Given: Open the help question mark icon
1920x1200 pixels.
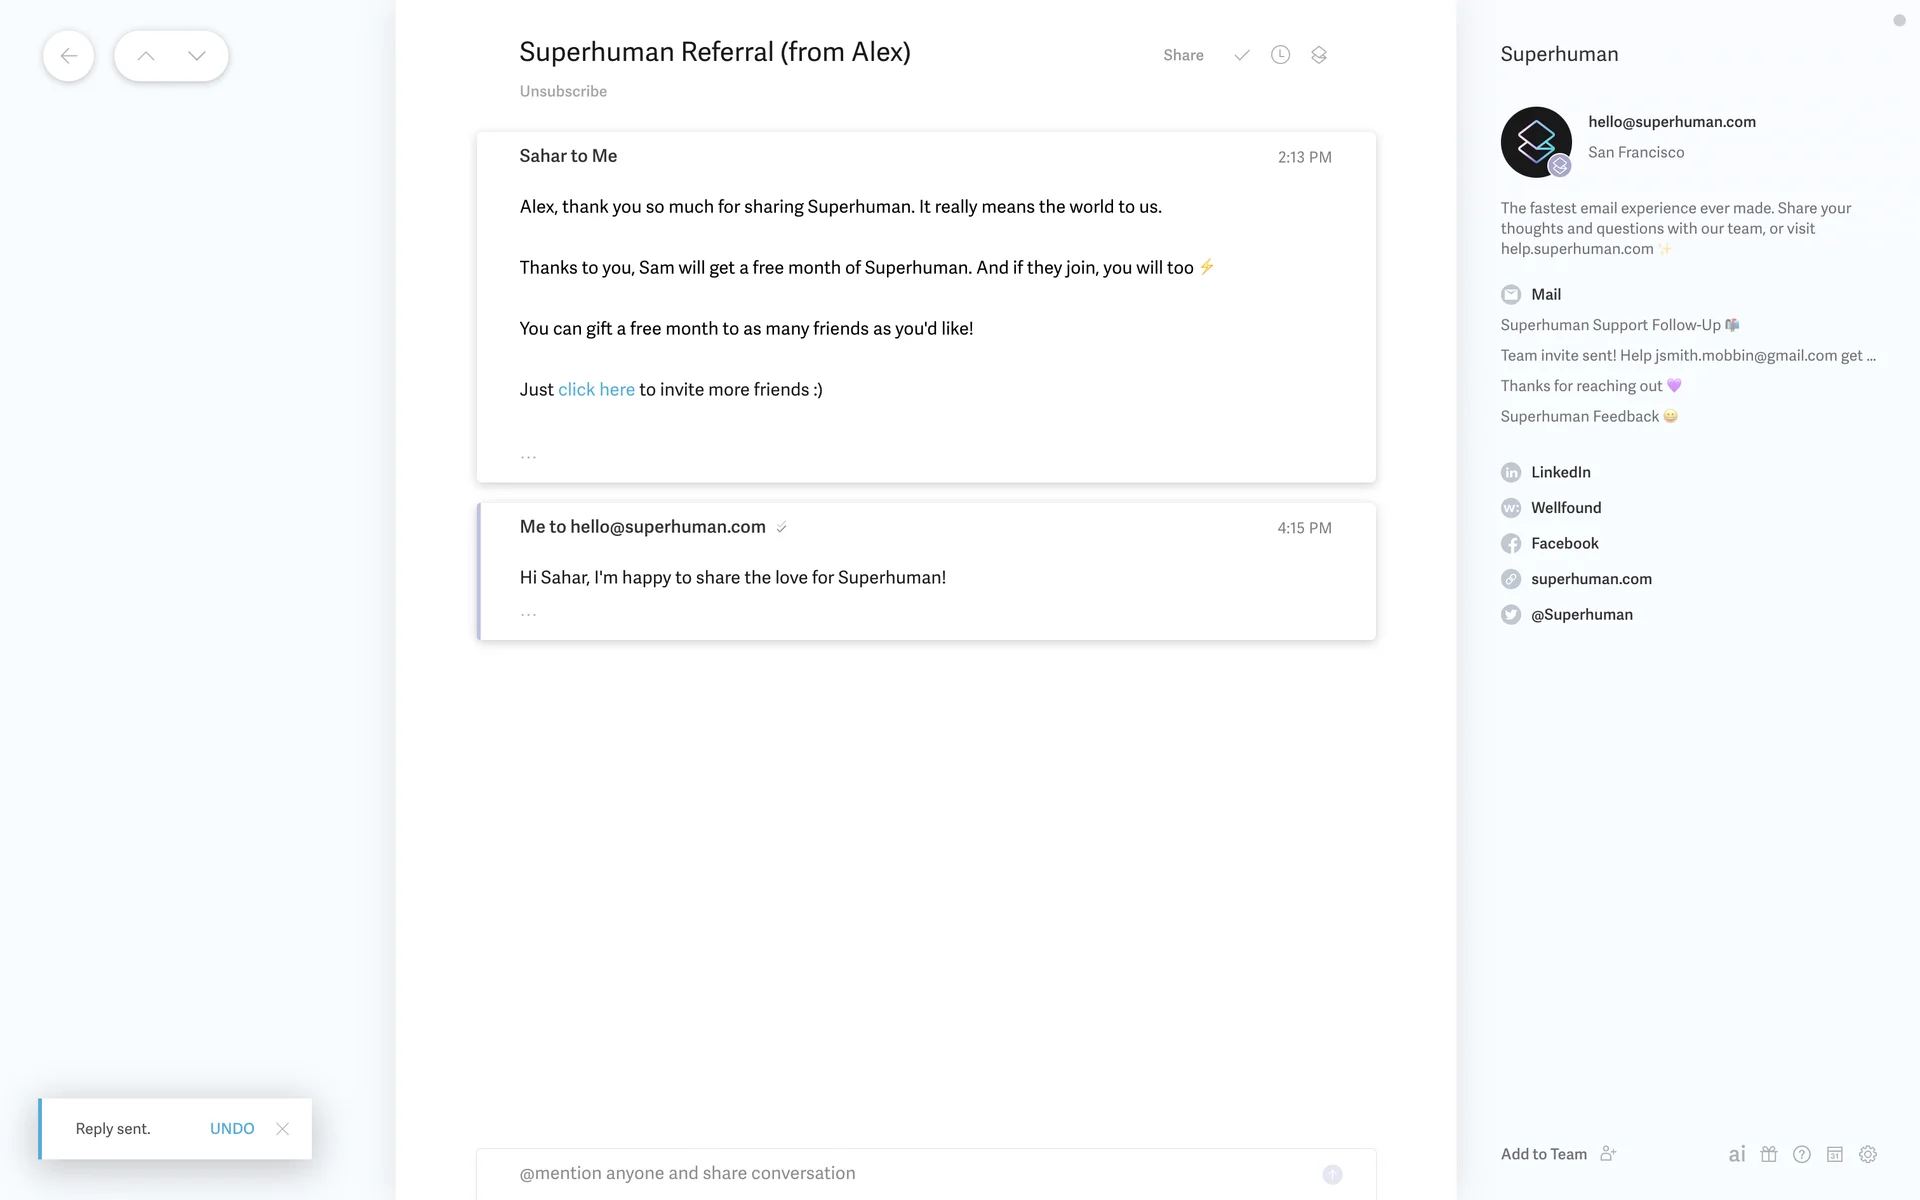Looking at the screenshot, I should [1802, 1154].
